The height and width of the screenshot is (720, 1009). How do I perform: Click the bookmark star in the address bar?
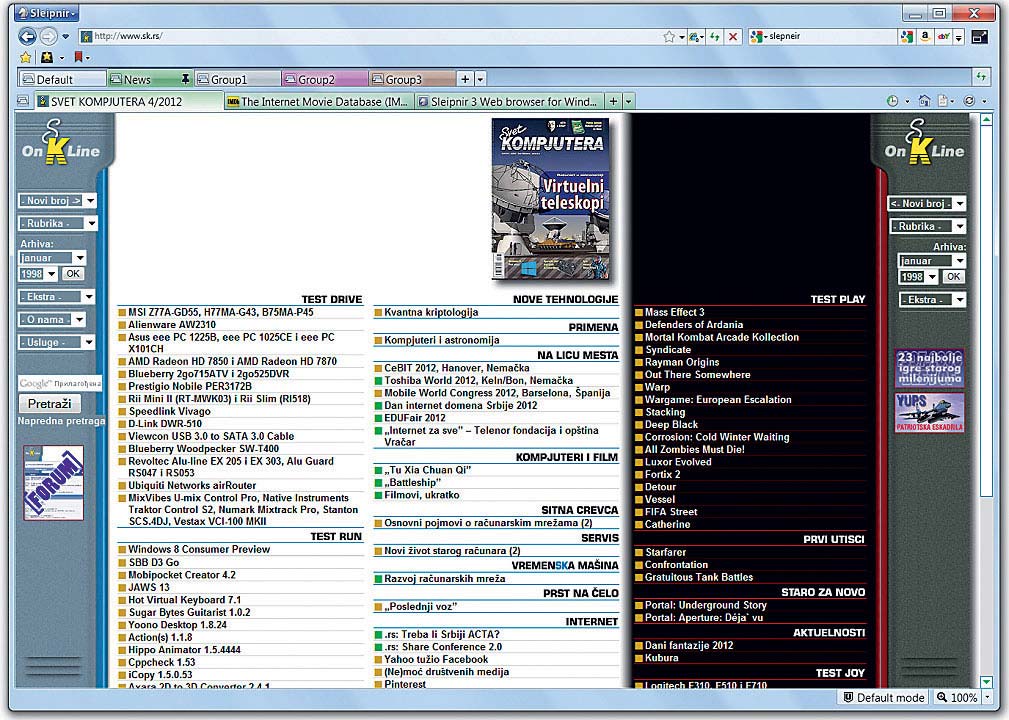(x=669, y=37)
